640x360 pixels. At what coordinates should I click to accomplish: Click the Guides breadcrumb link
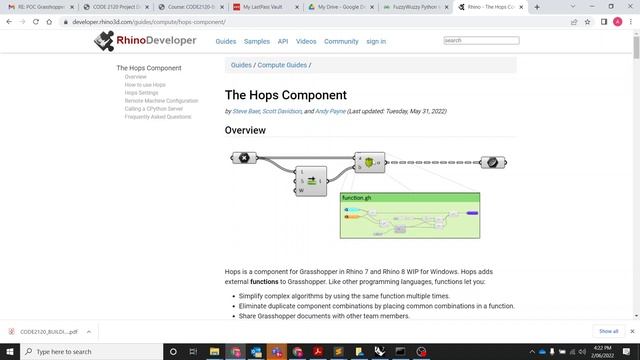[x=241, y=65]
